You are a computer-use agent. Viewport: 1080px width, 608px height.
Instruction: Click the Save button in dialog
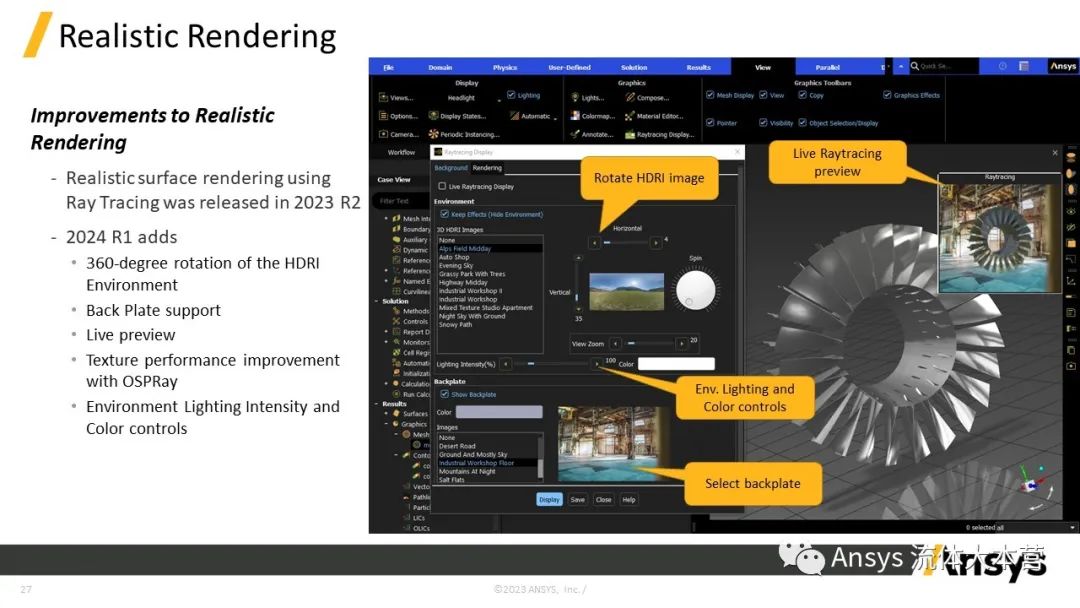[578, 499]
